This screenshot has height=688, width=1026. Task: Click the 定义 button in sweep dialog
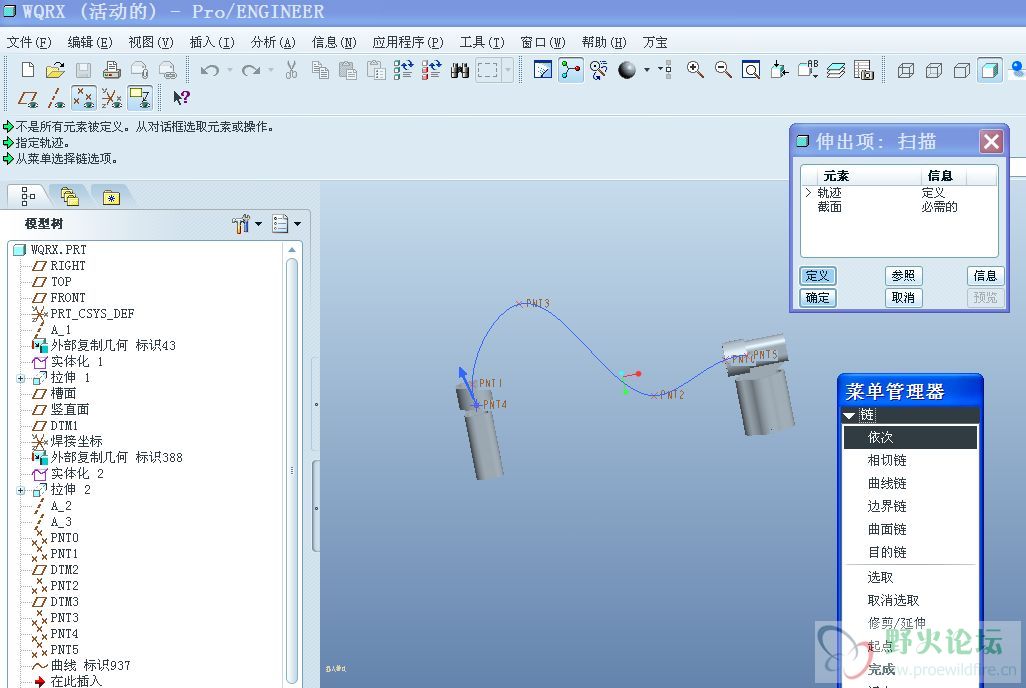tap(817, 276)
